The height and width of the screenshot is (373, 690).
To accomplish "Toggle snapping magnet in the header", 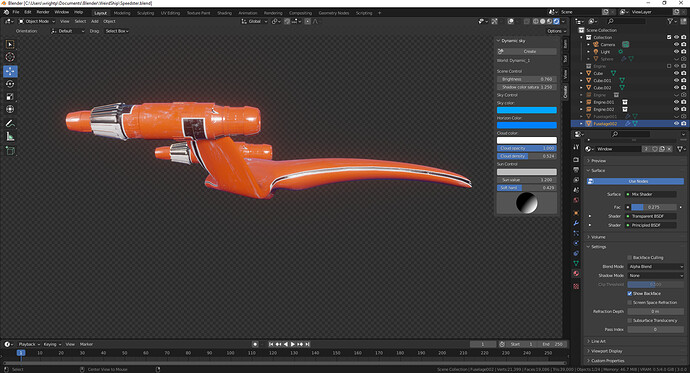I will (x=287, y=21).
